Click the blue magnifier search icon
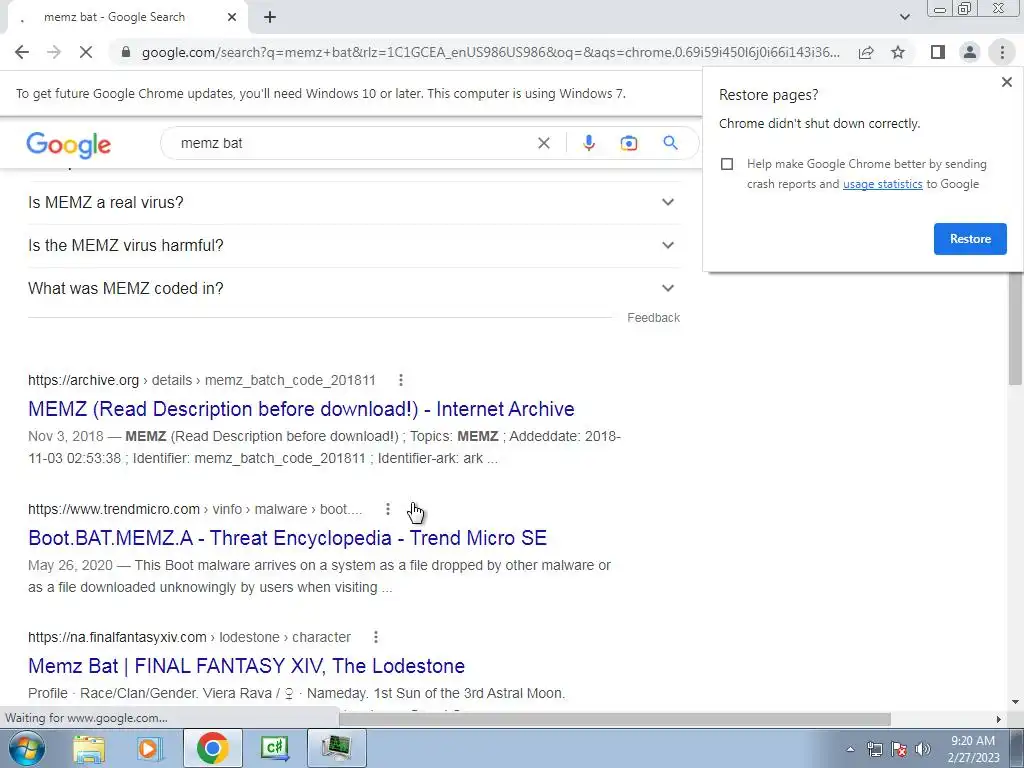Screen dimensions: 1024x768 [x=670, y=143]
